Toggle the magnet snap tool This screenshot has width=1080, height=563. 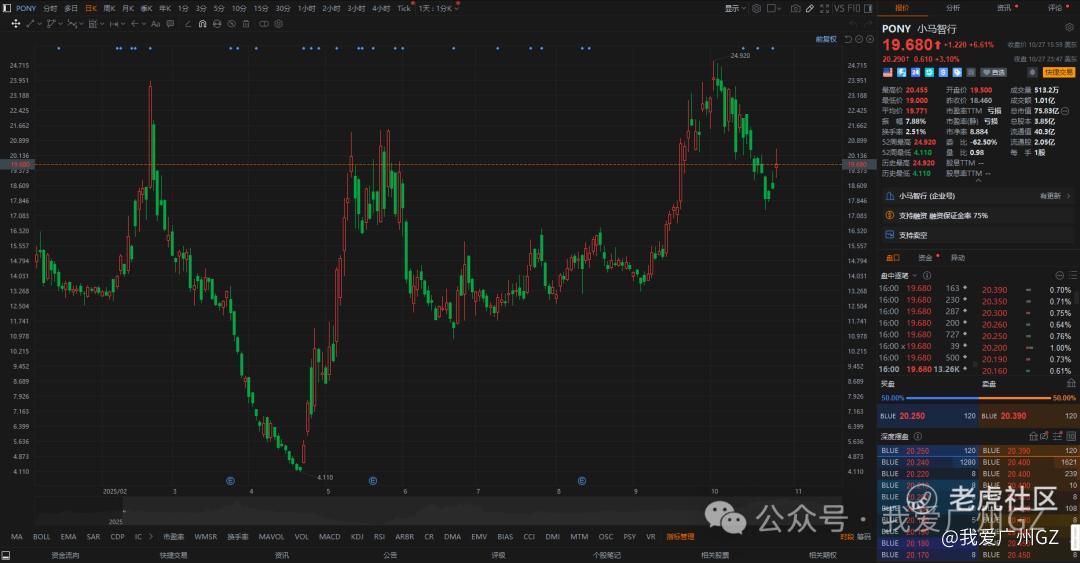coord(202,23)
